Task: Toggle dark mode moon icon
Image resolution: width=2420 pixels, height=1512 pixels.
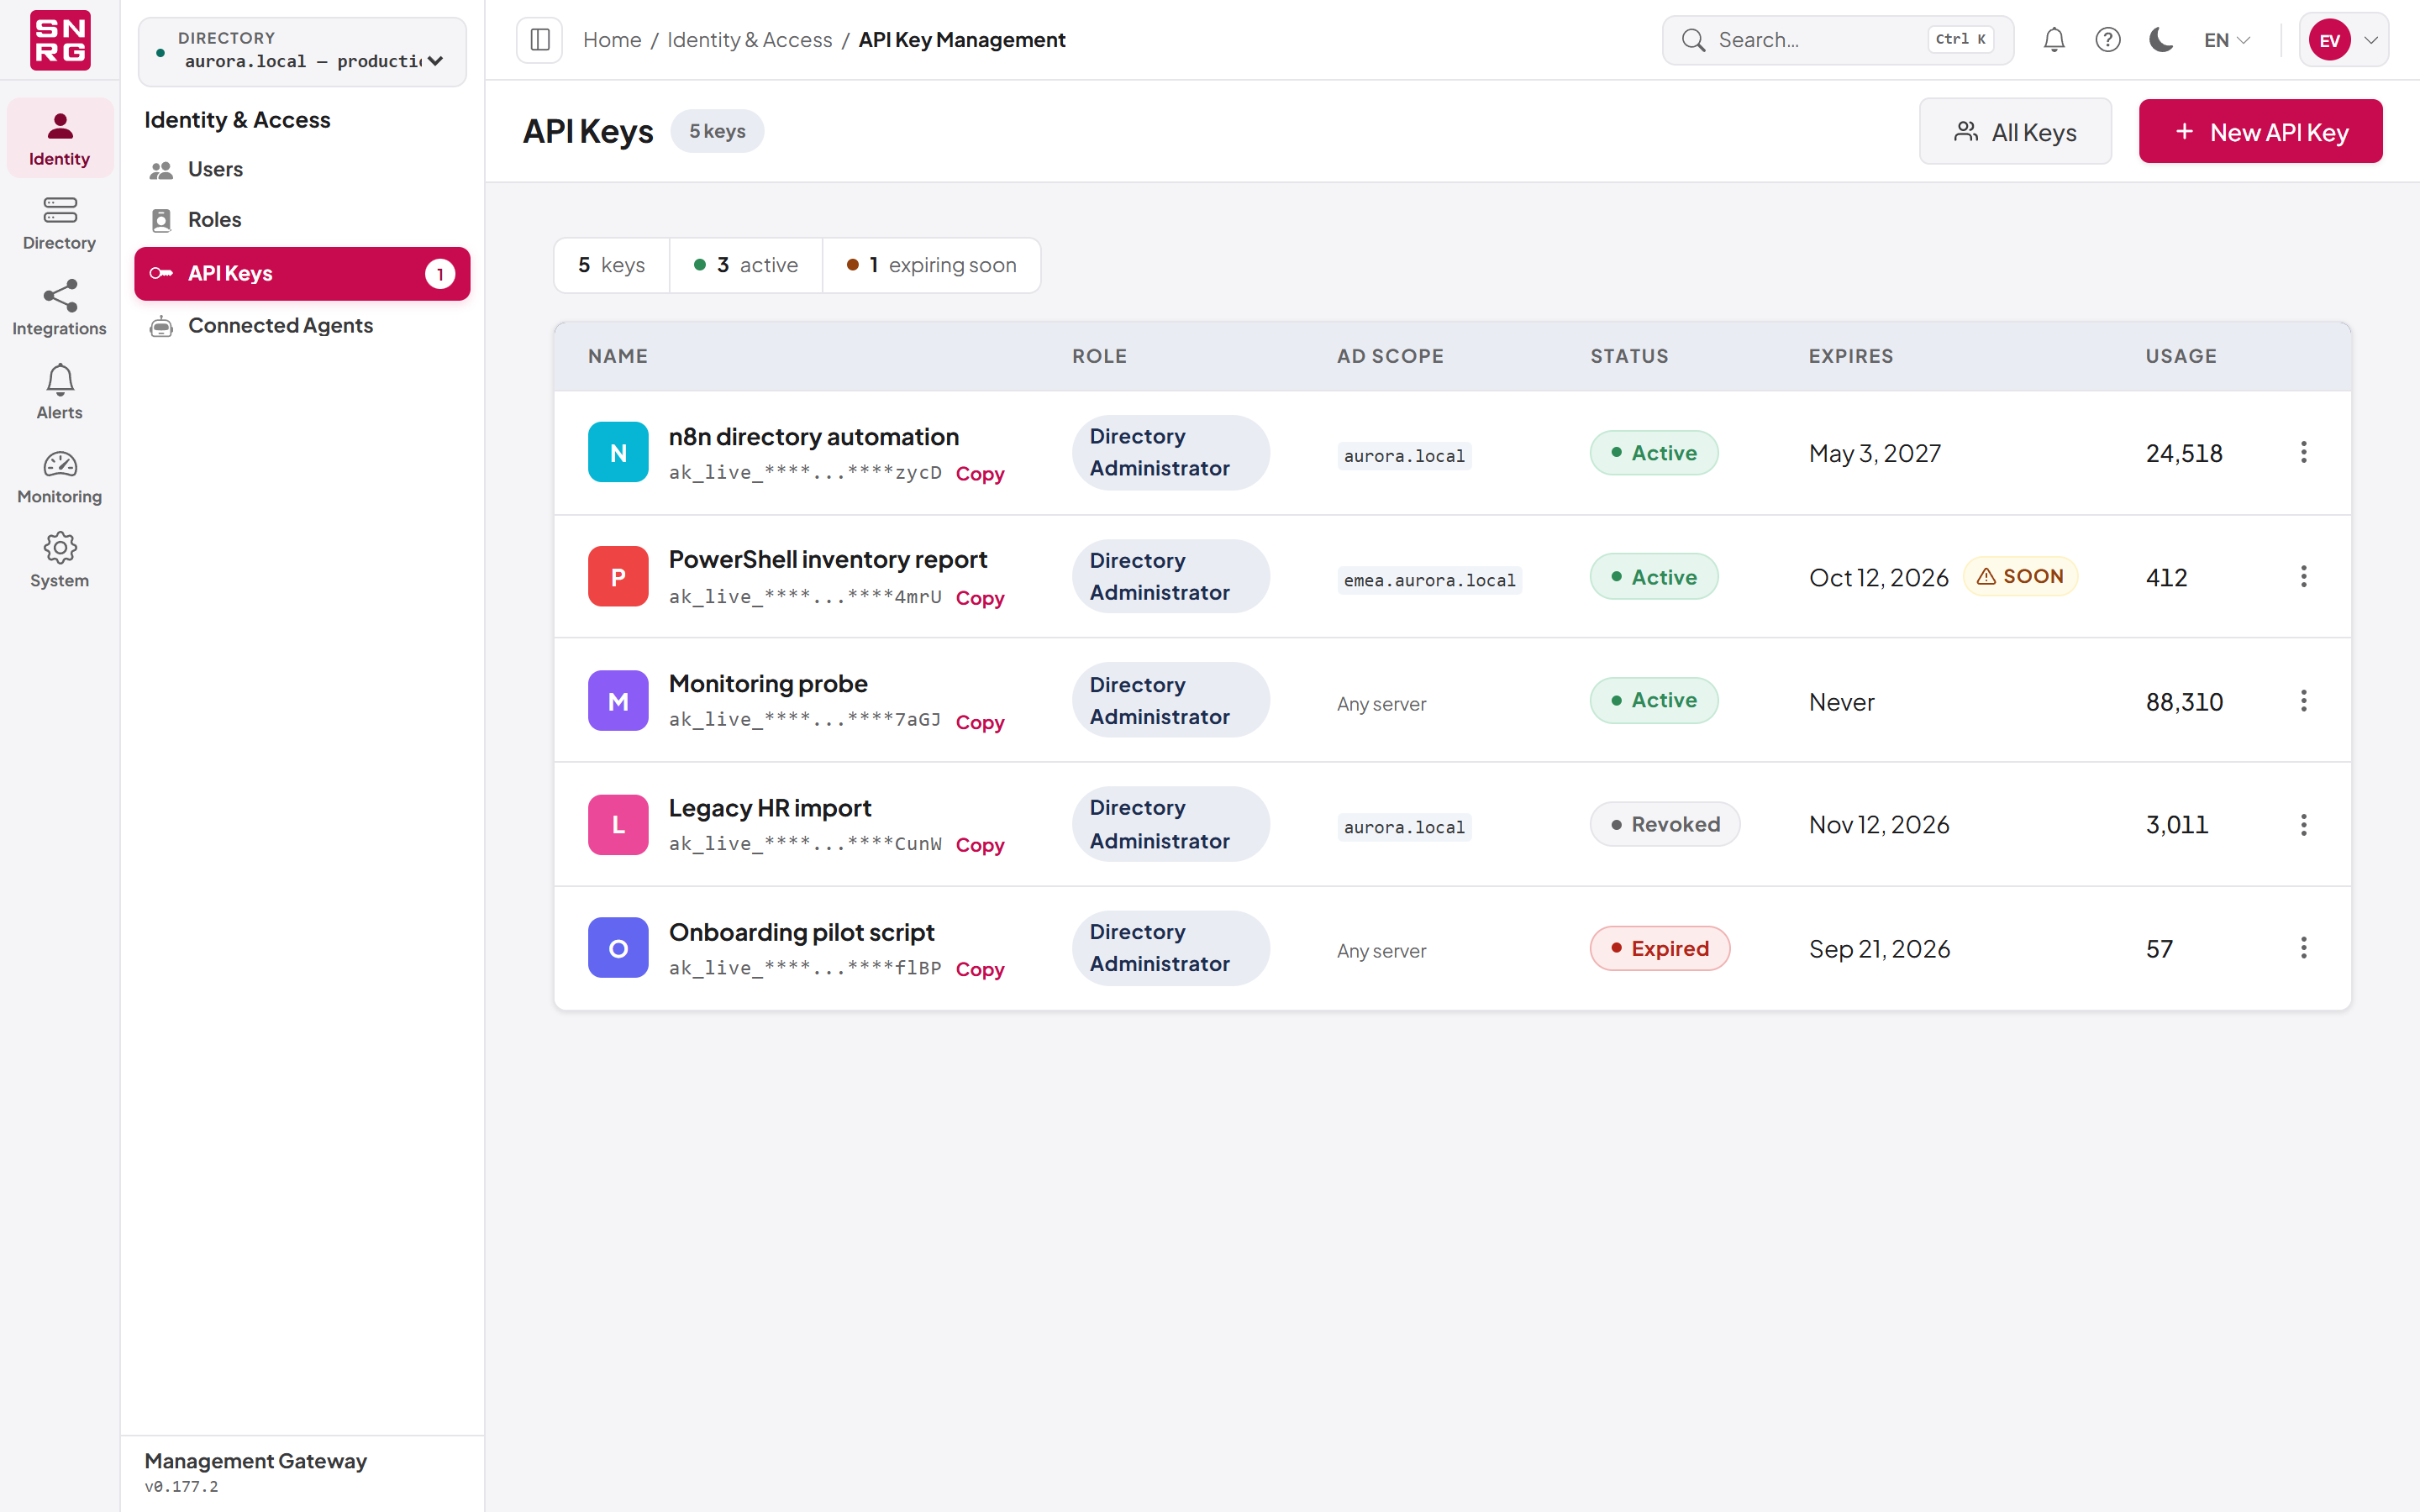Action: coord(2161,40)
